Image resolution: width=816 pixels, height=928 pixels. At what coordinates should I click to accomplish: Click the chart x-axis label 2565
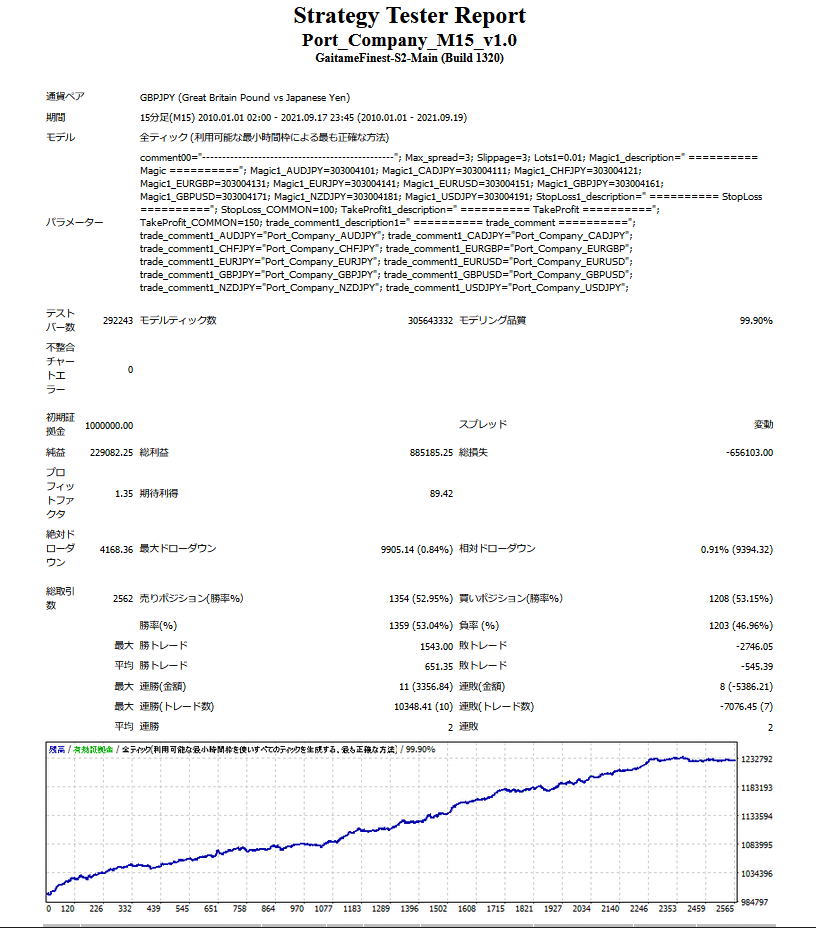tap(725, 908)
